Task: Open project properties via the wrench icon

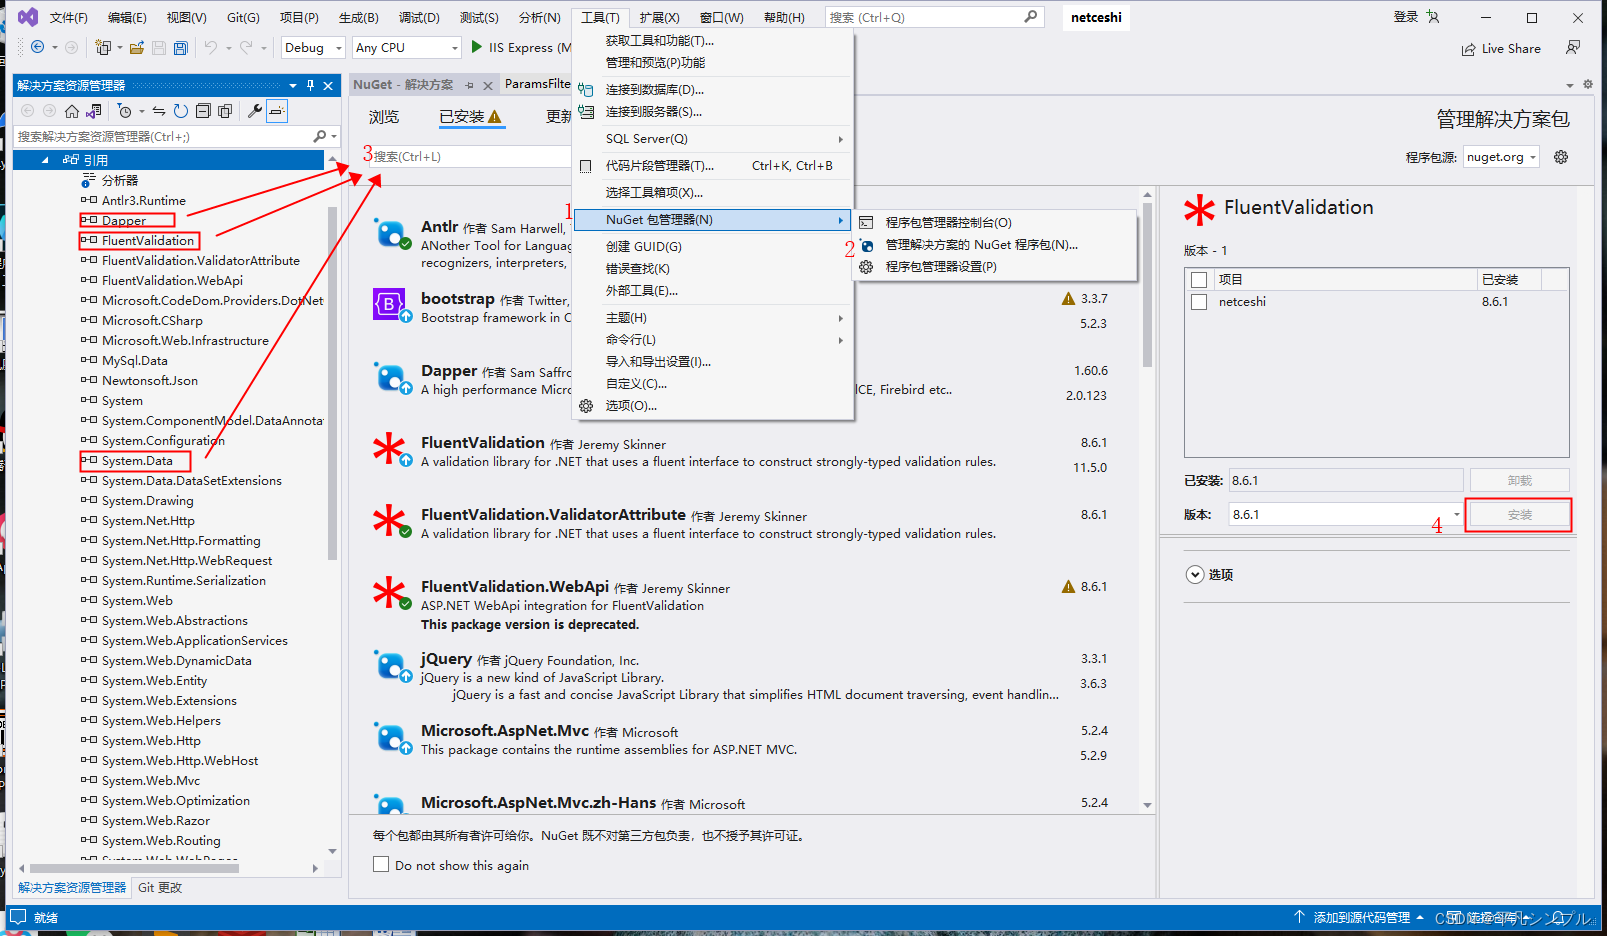Action: tap(254, 111)
